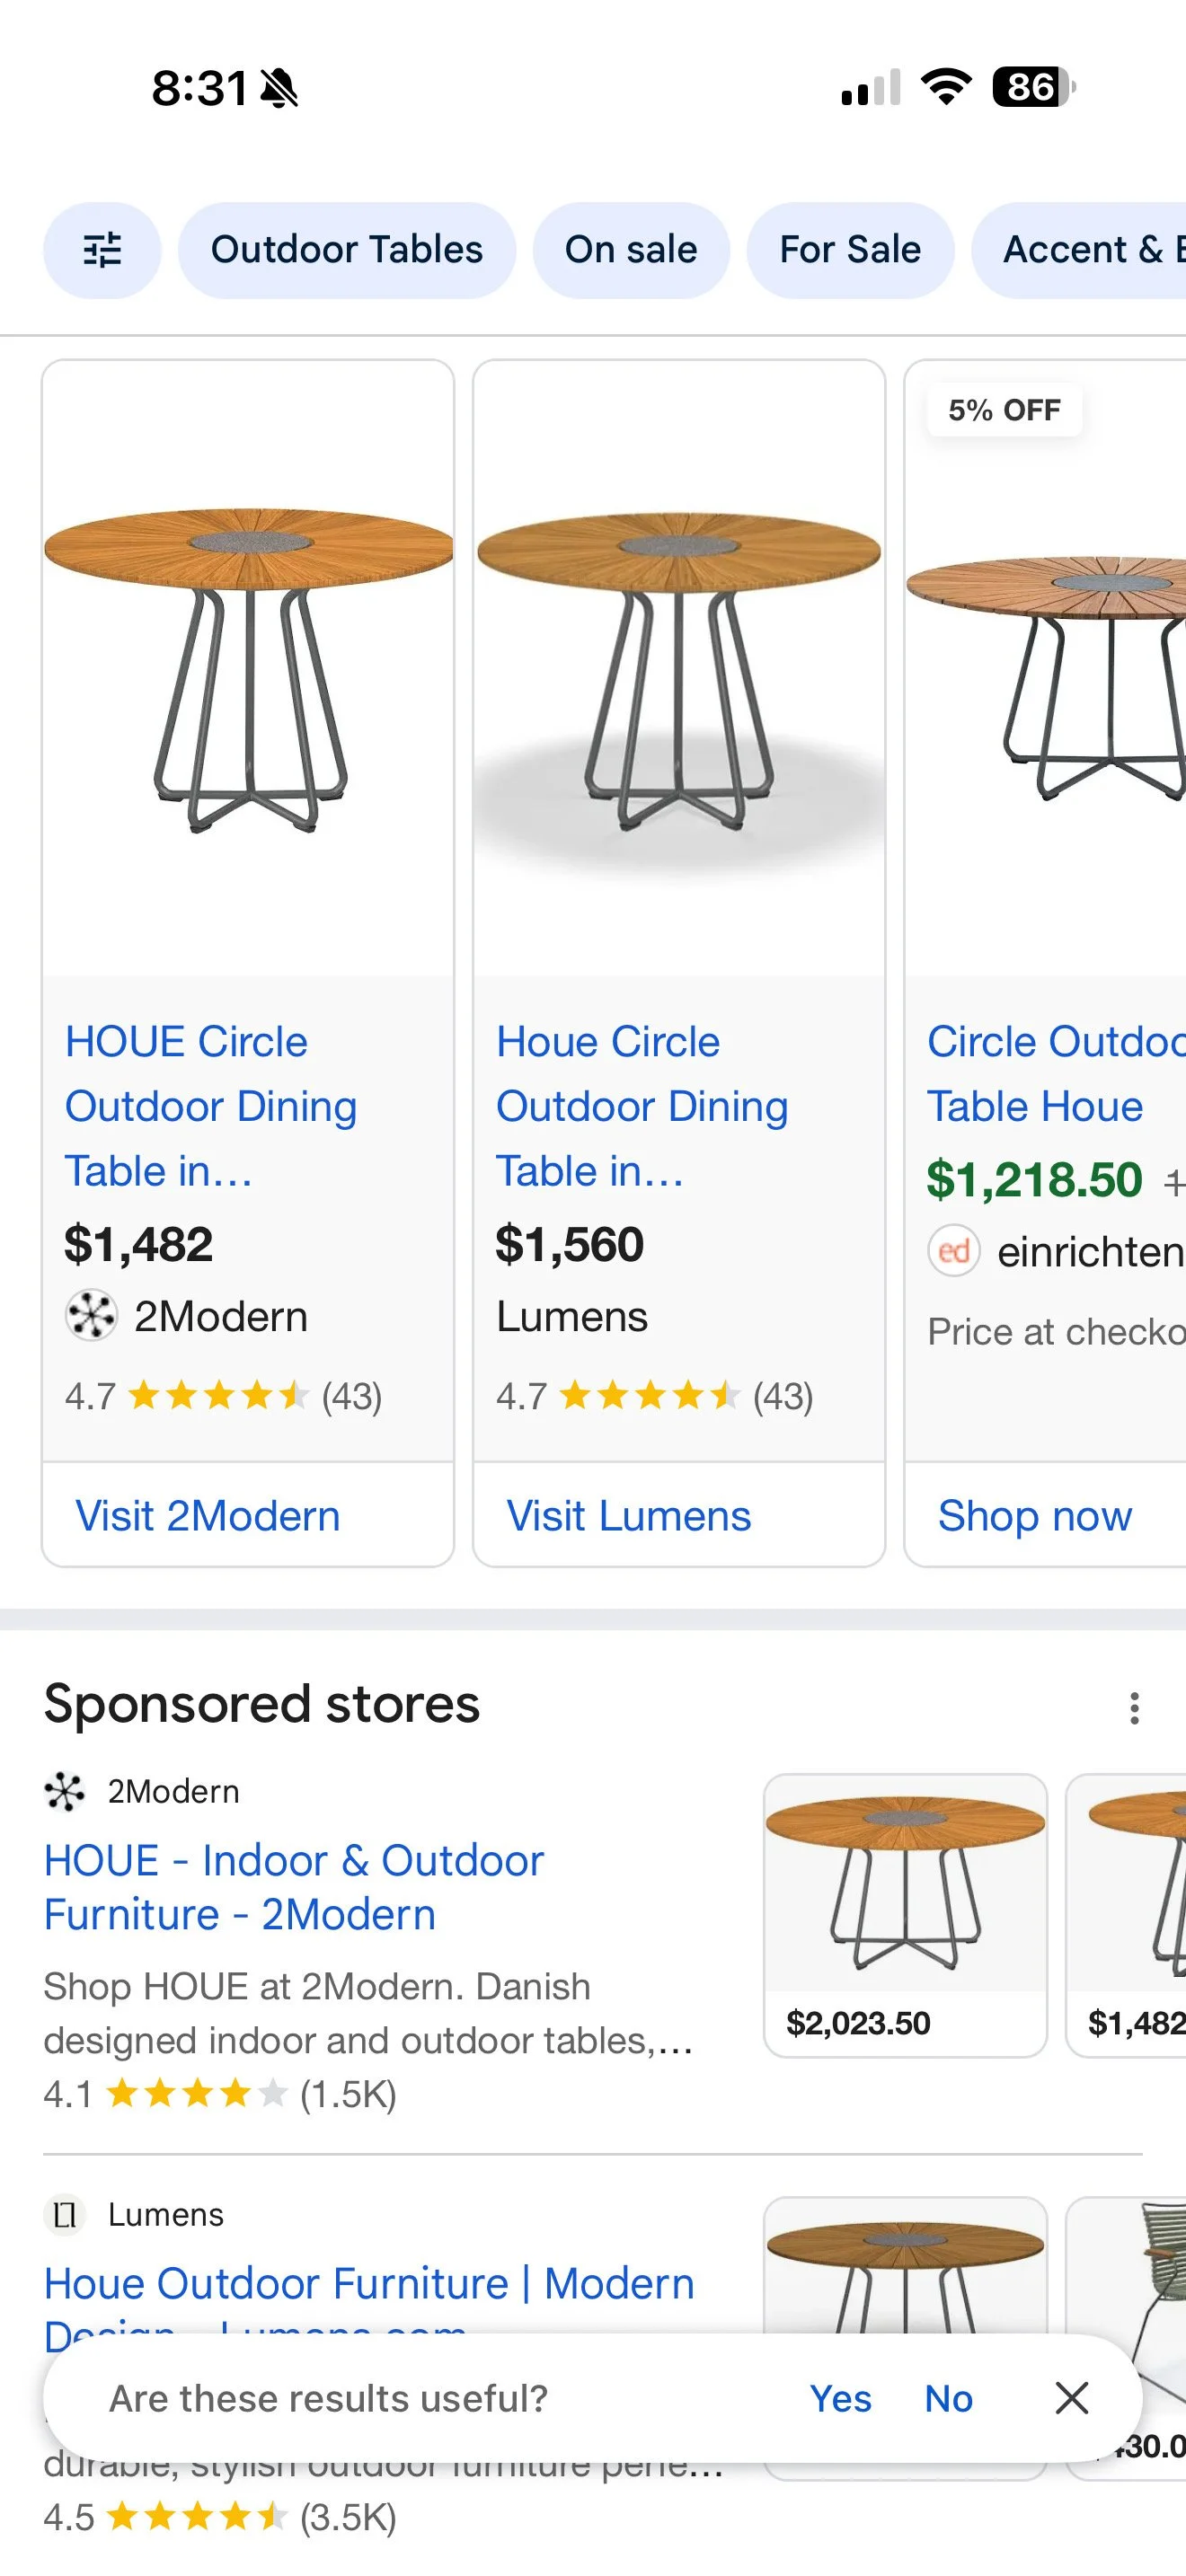Select the Accent filter chip
This screenshot has height=2576, width=1186.
pos(1080,250)
